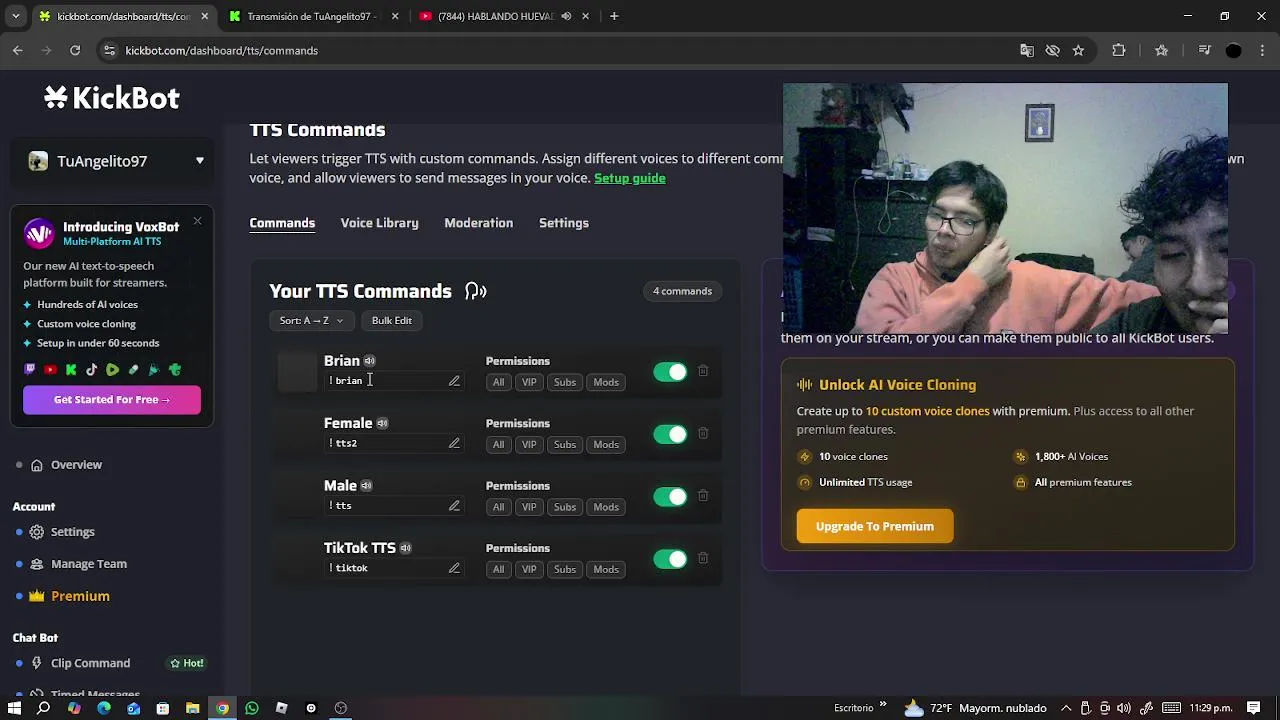Open the TTS Settings tab
Screen dimensions: 1280x720
point(564,223)
